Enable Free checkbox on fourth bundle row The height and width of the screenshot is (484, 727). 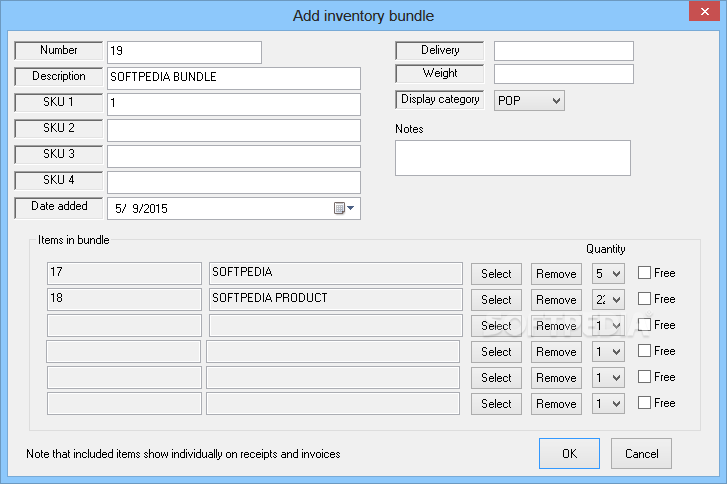click(644, 350)
